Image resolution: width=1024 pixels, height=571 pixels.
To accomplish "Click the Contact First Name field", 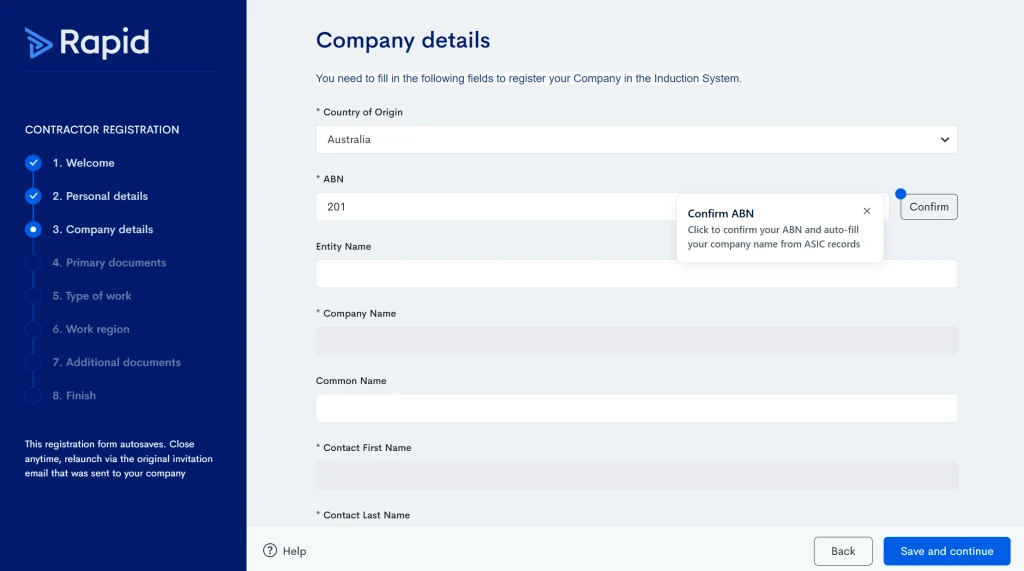I will pos(636,475).
